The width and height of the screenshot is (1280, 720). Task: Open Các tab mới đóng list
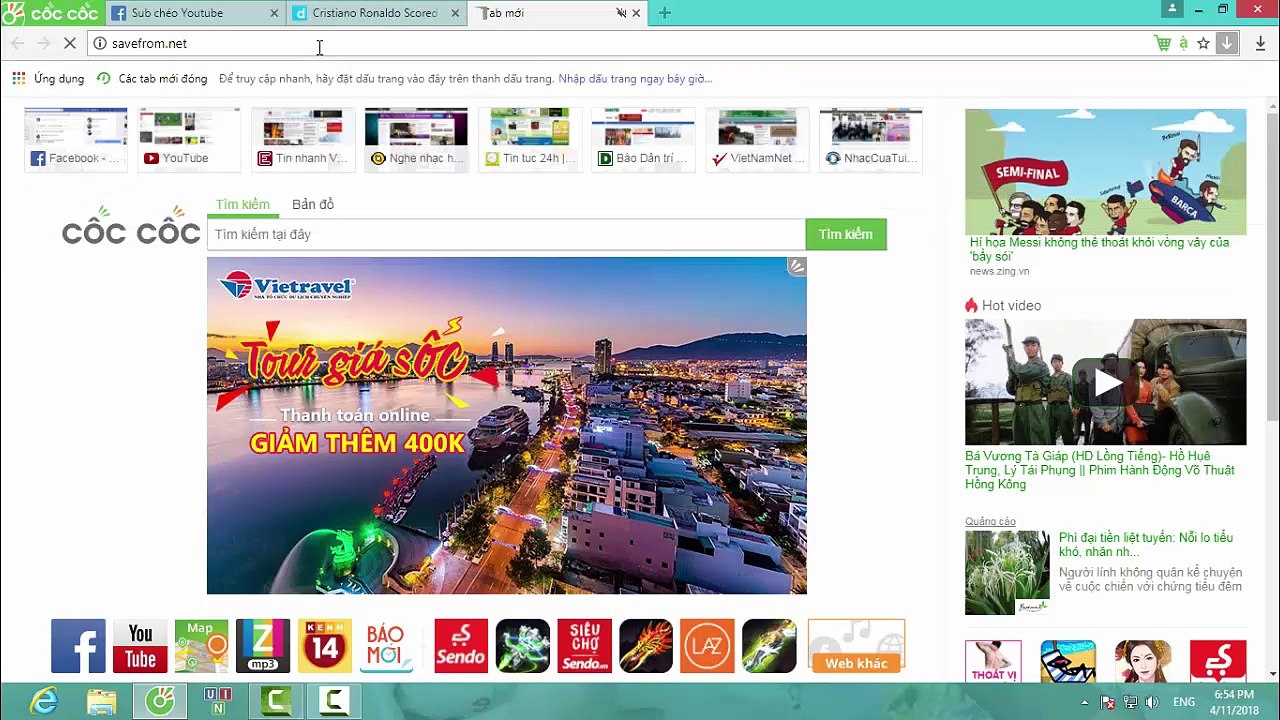(x=152, y=78)
